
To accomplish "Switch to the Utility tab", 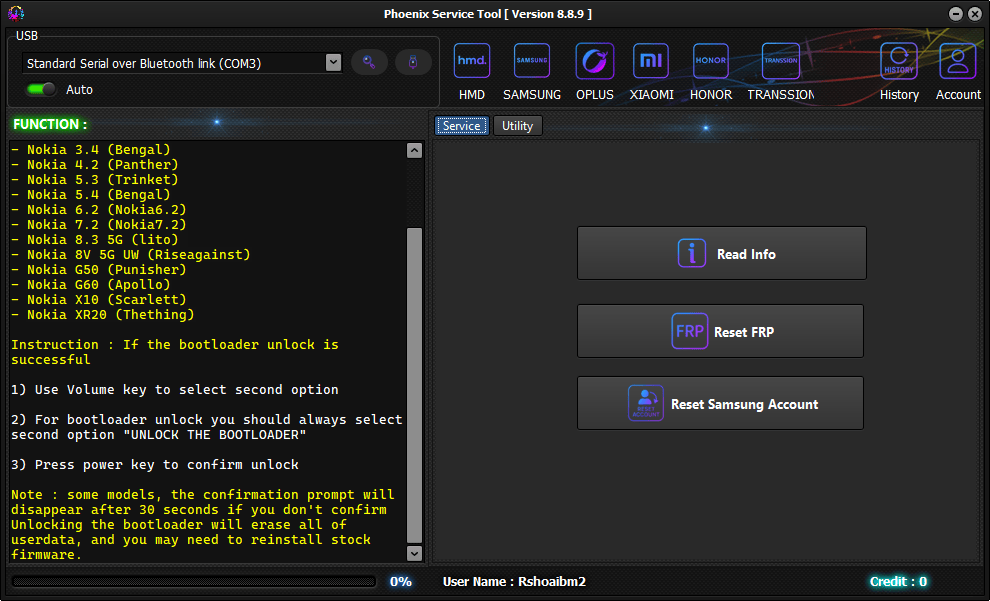I will [x=517, y=126].
